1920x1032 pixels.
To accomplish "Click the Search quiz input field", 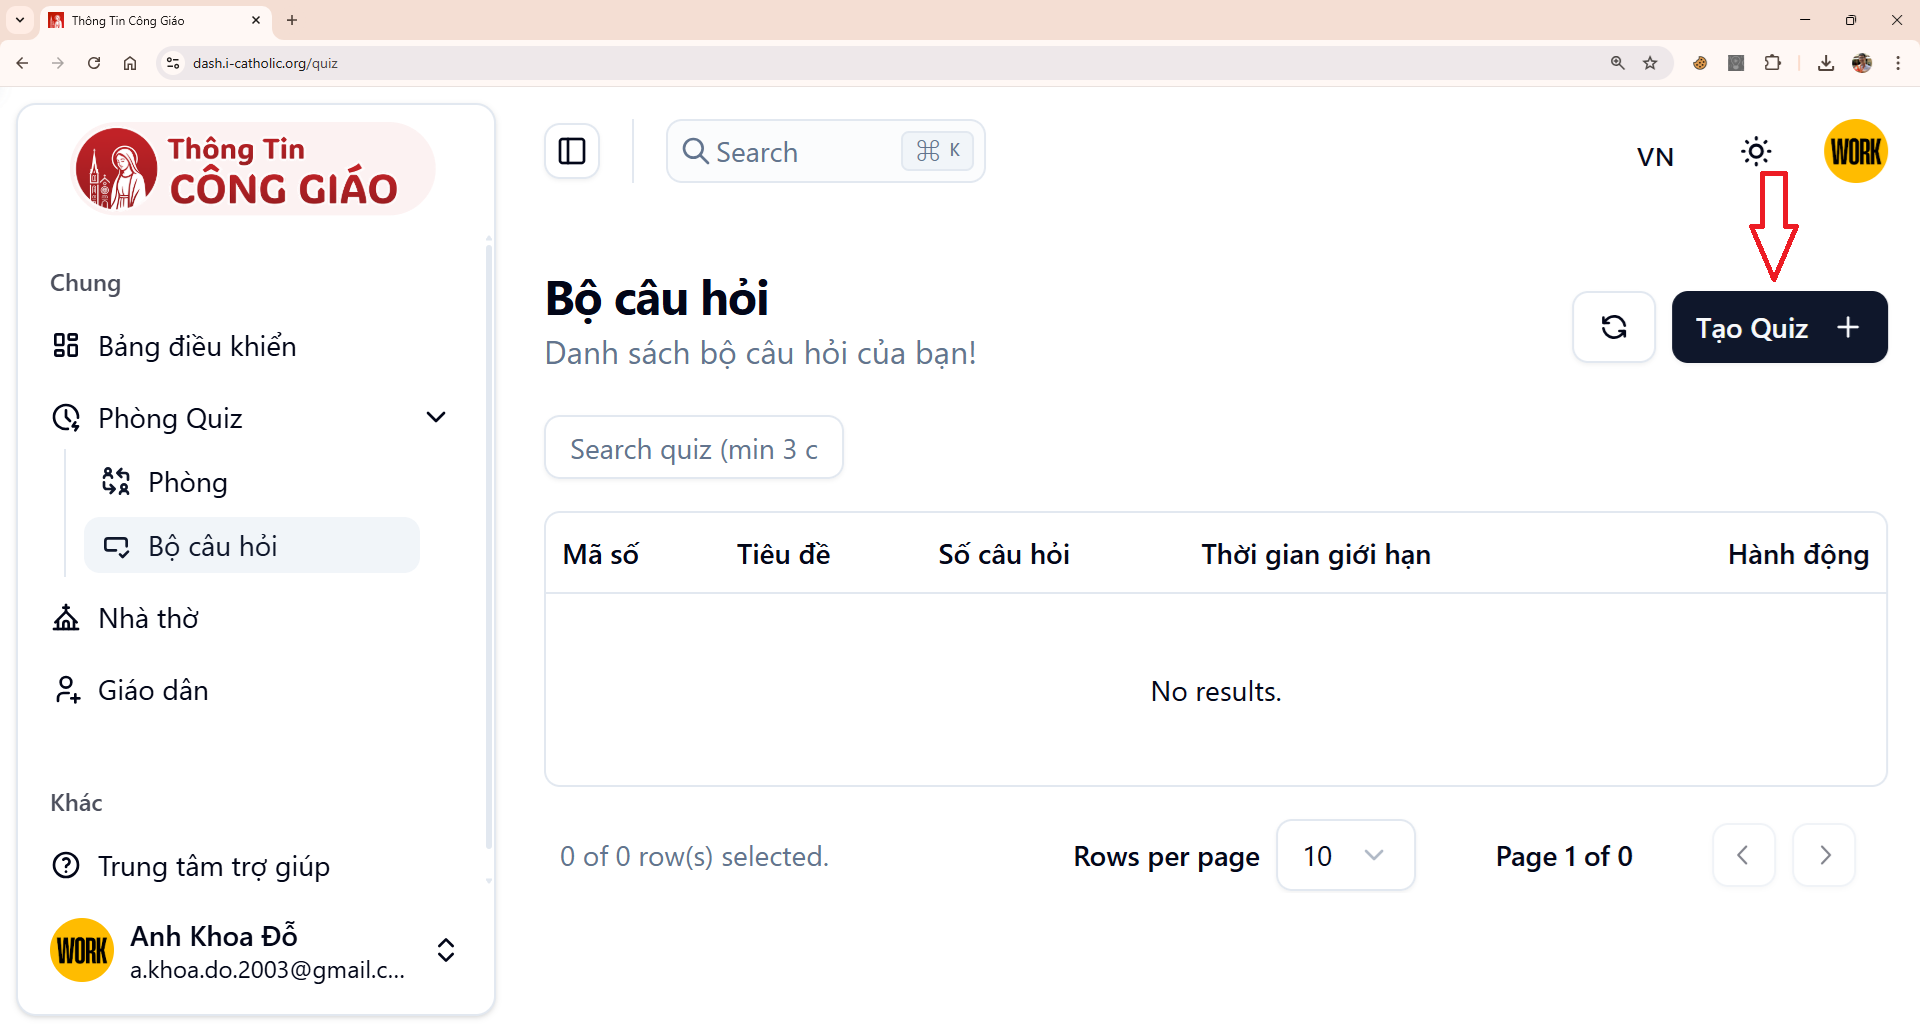I will click(x=693, y=447).
